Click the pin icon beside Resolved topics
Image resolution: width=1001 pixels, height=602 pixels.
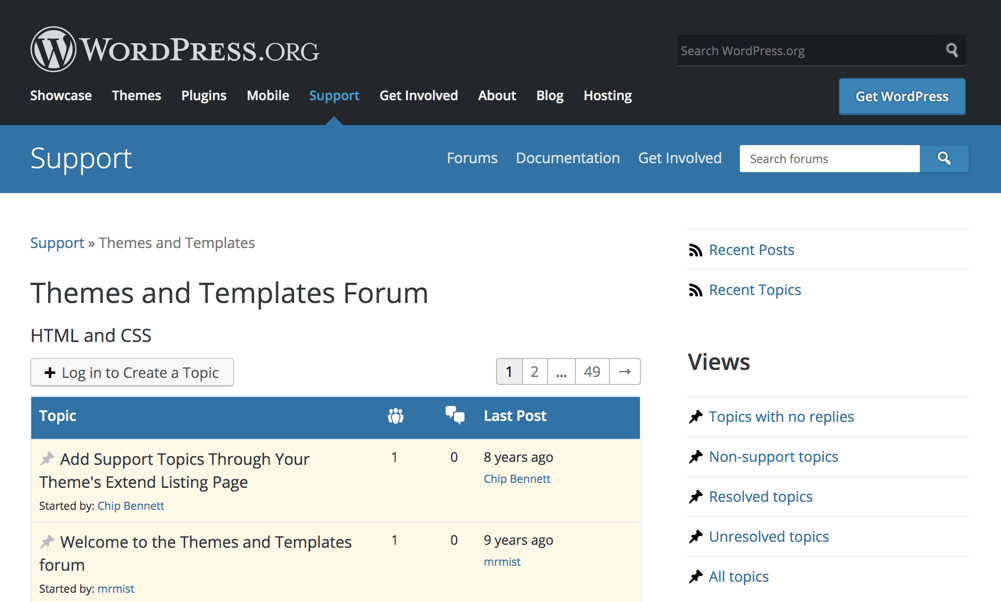(x=695, y=497)
